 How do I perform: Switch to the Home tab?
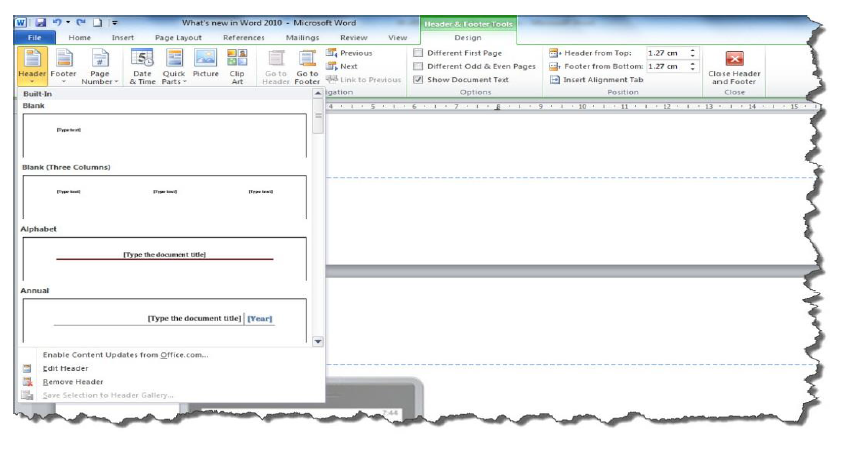(80, 37)
